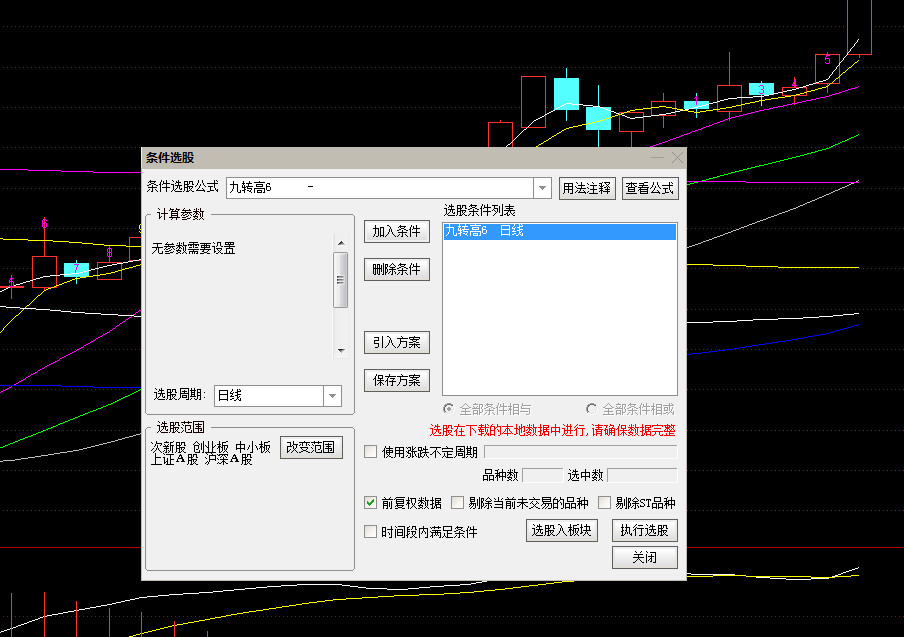Minimize the 条件选股 dialog
The width and height of the screenshot is (904, 637).
[657, 157]
